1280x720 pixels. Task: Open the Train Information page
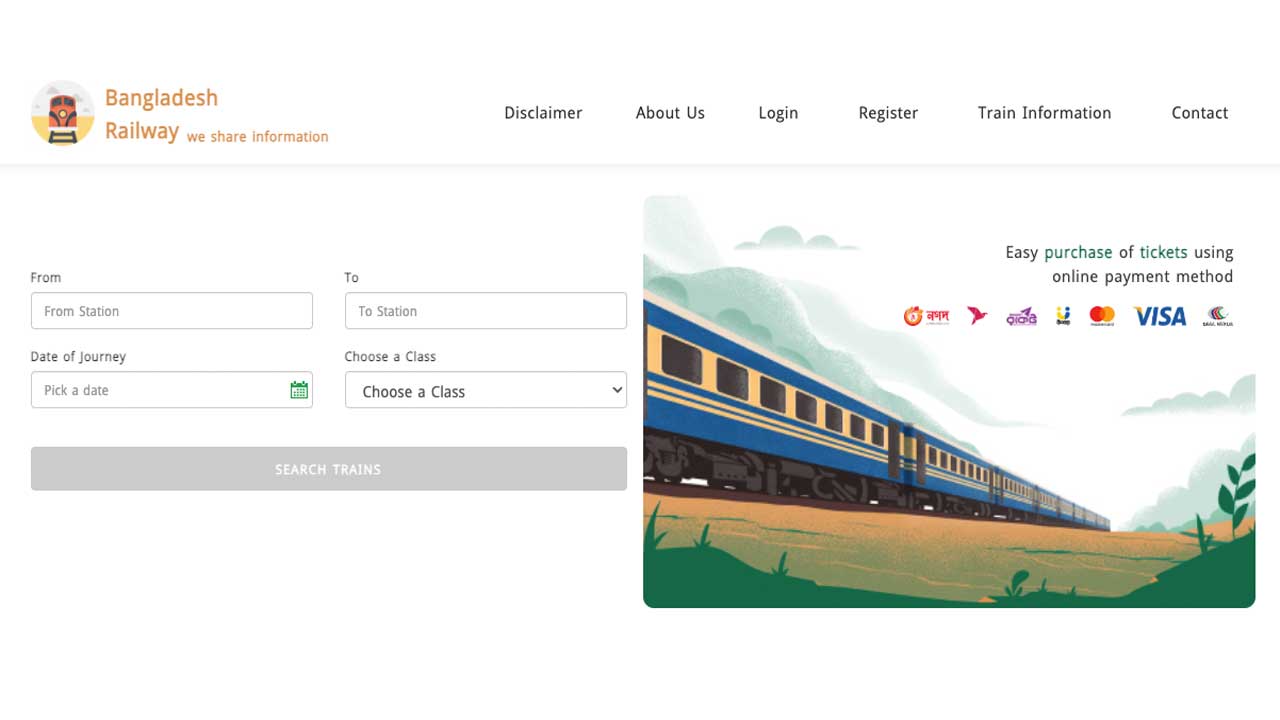pyautogui.click(x=1044, y=113)
